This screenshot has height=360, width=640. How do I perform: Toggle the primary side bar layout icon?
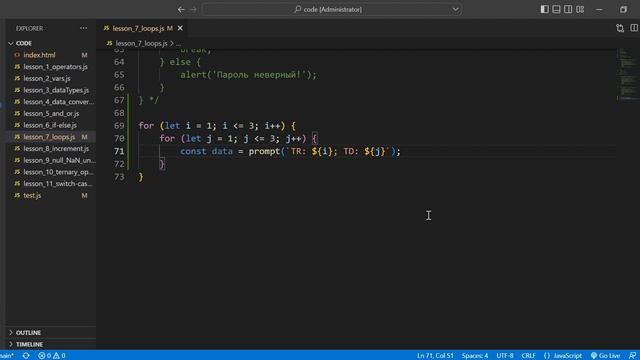[x=544, y=9]
